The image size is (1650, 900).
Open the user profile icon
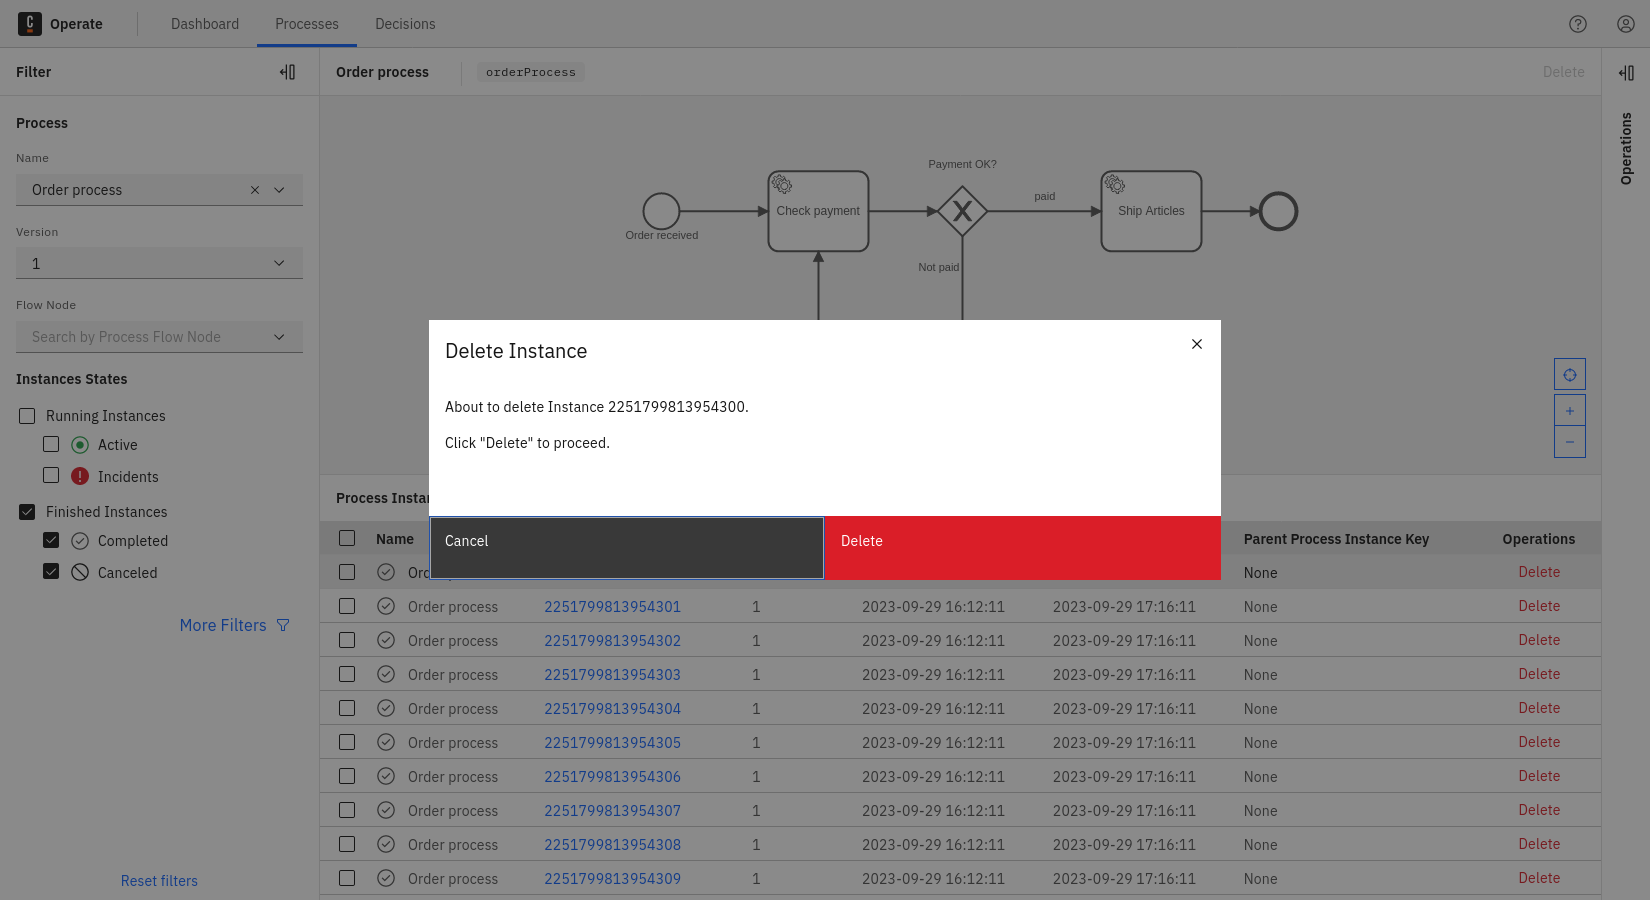point(1626,24)
